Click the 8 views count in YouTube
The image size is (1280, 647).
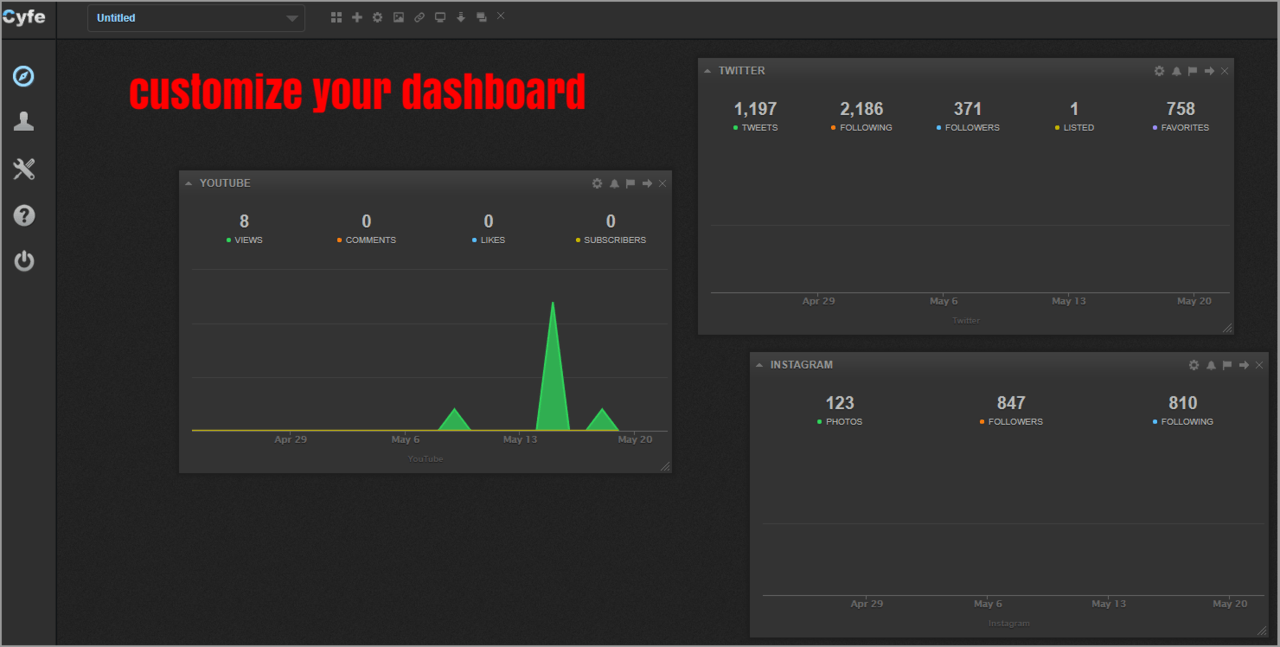tap(244, 221)
